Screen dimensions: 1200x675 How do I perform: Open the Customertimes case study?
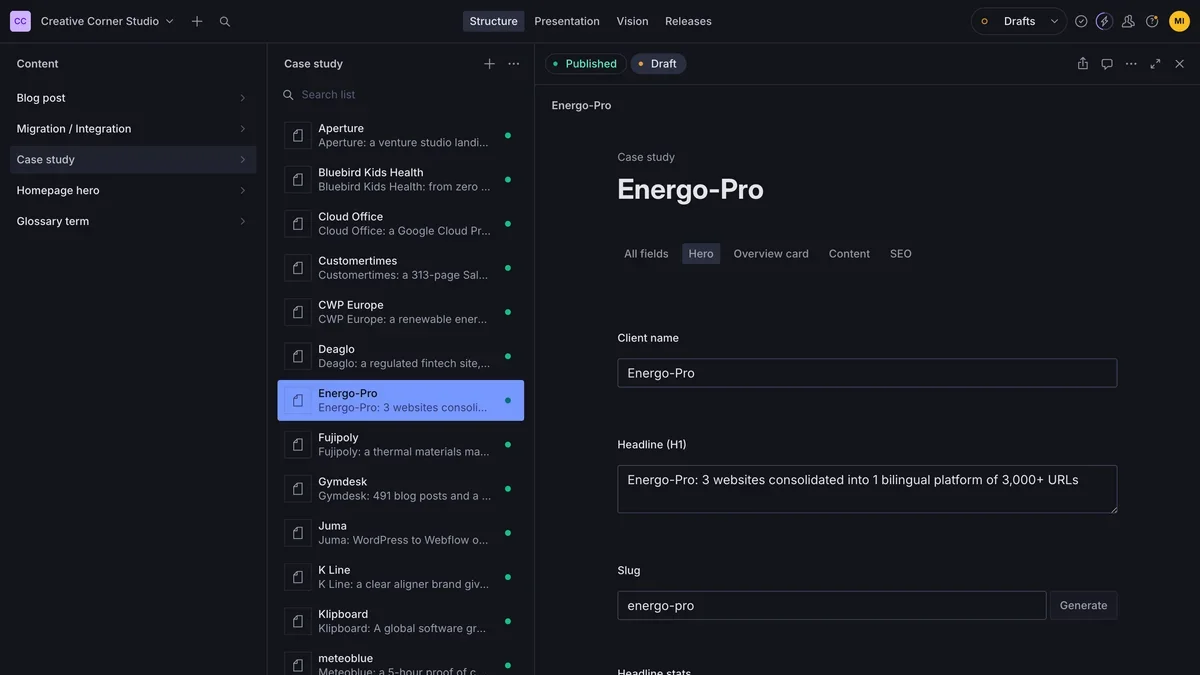point(401,268)
